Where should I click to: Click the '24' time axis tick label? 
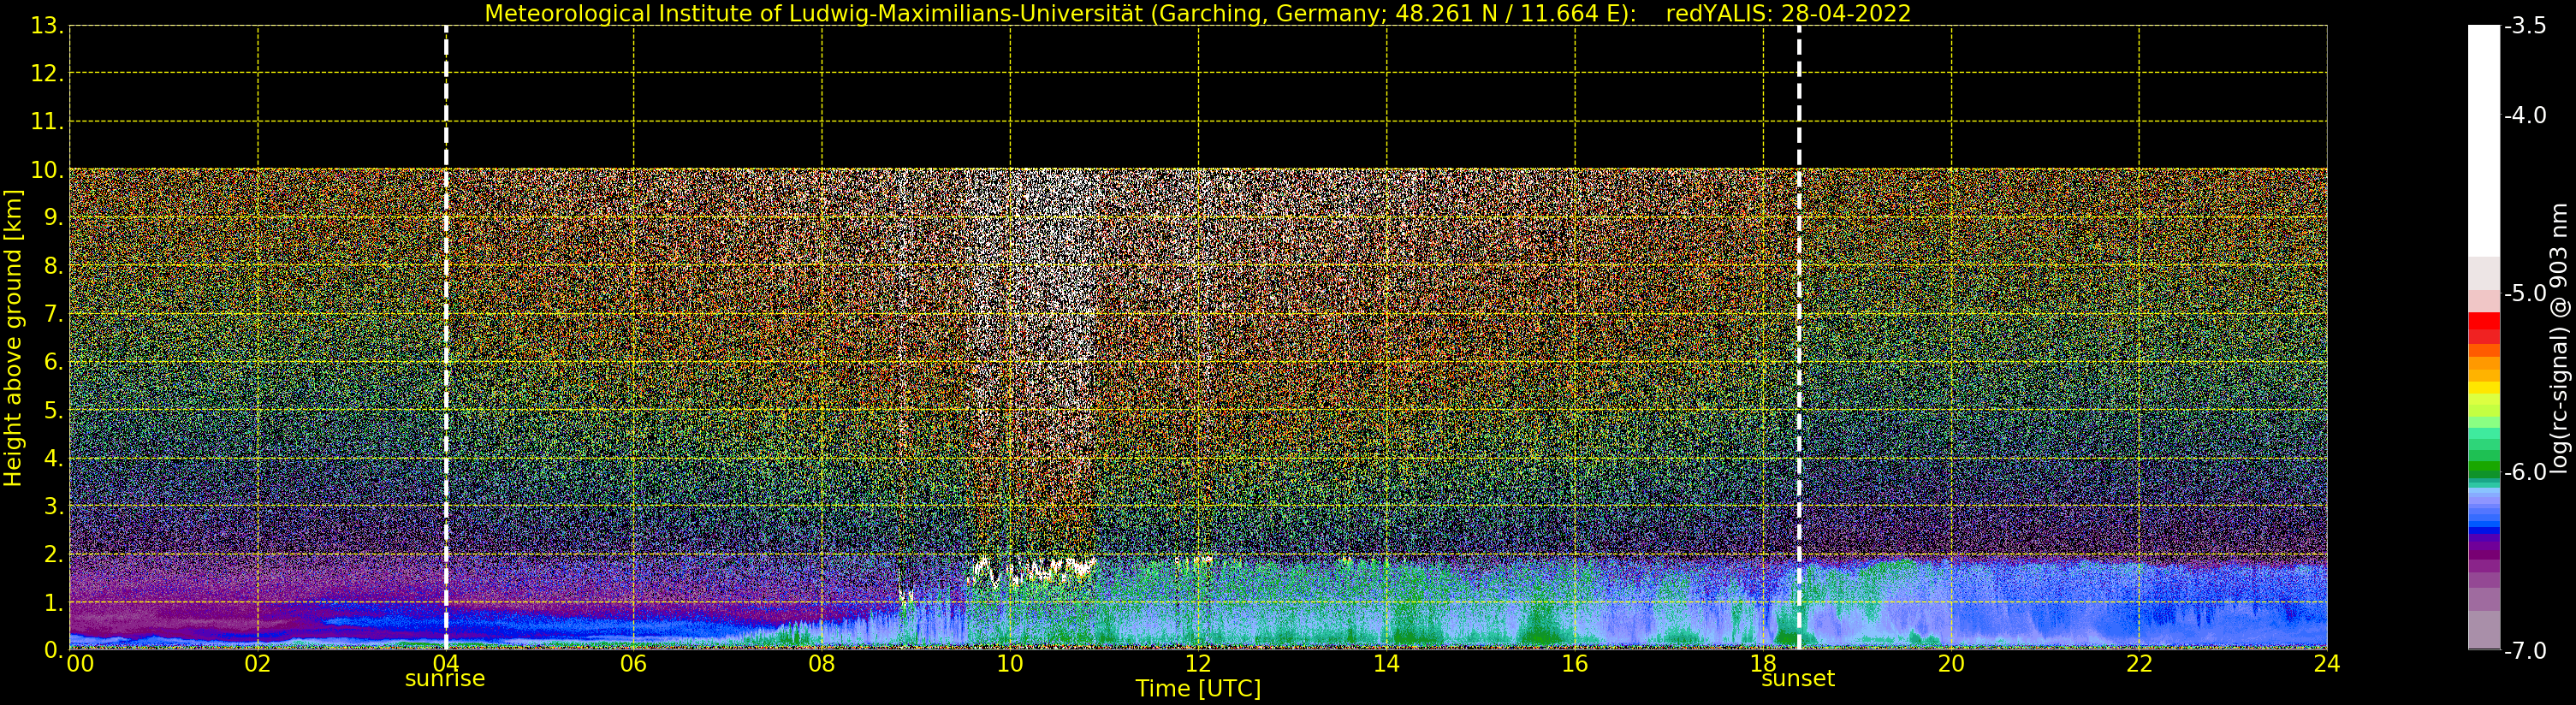(2327, 664)
